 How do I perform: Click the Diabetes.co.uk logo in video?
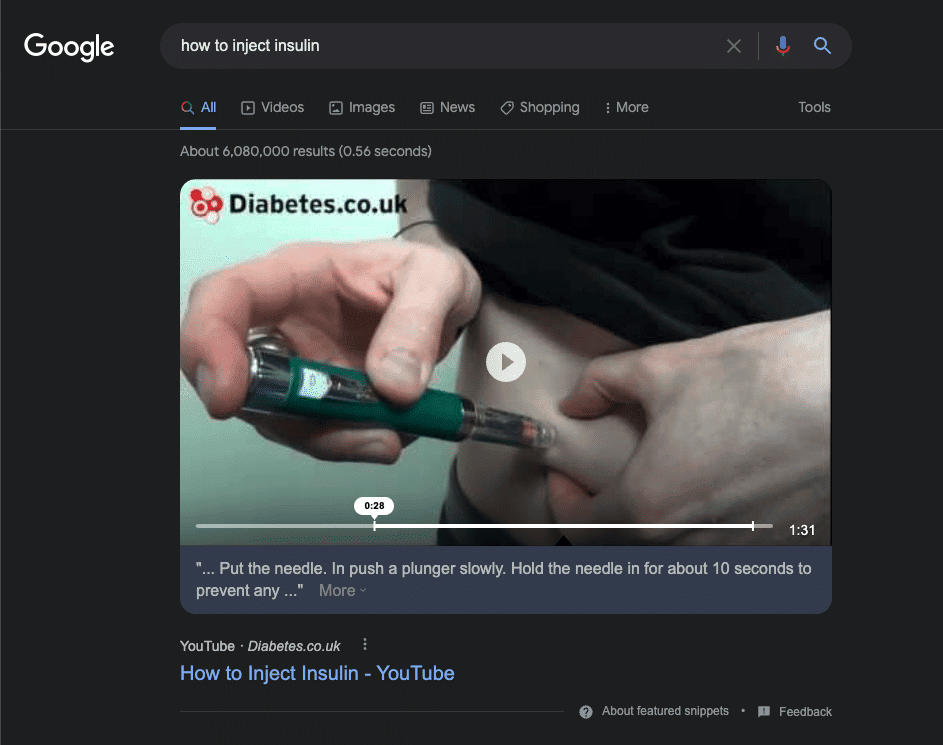click(x=299, y=204)
